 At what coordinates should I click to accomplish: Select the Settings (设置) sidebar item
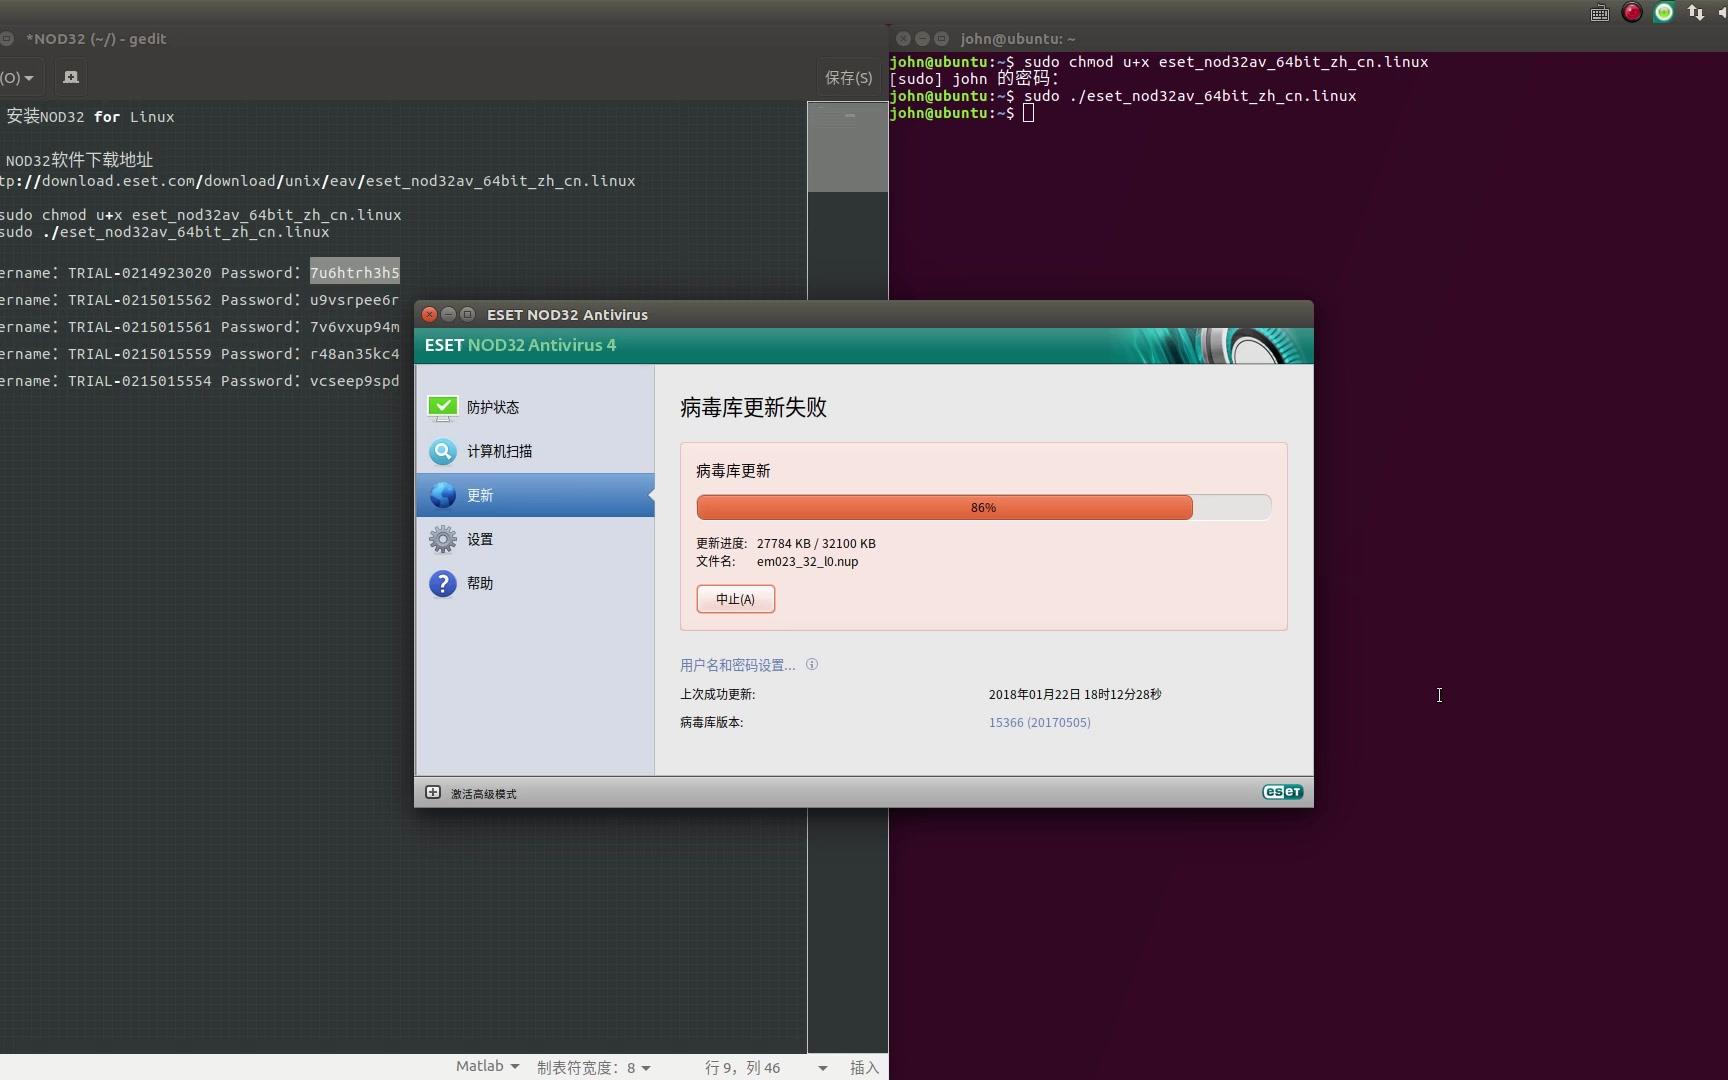(x=480, y=539)
